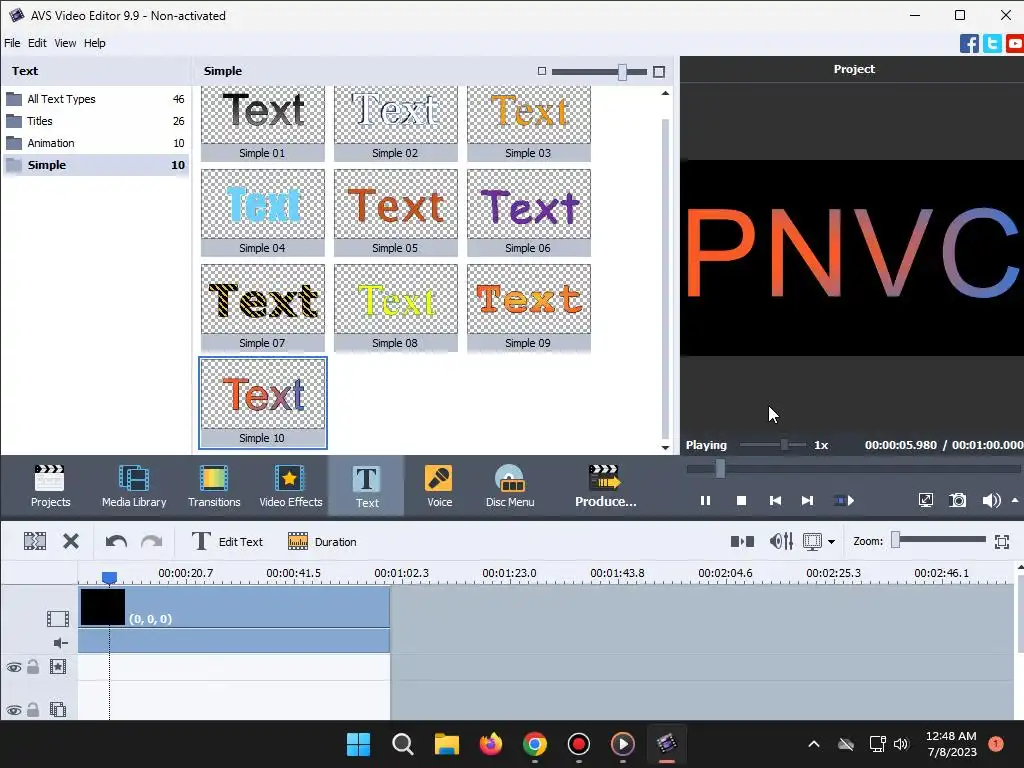The height and width of the screenshot is (768, 1024).
Task: Redo the last action
Action: coord(152,541)
